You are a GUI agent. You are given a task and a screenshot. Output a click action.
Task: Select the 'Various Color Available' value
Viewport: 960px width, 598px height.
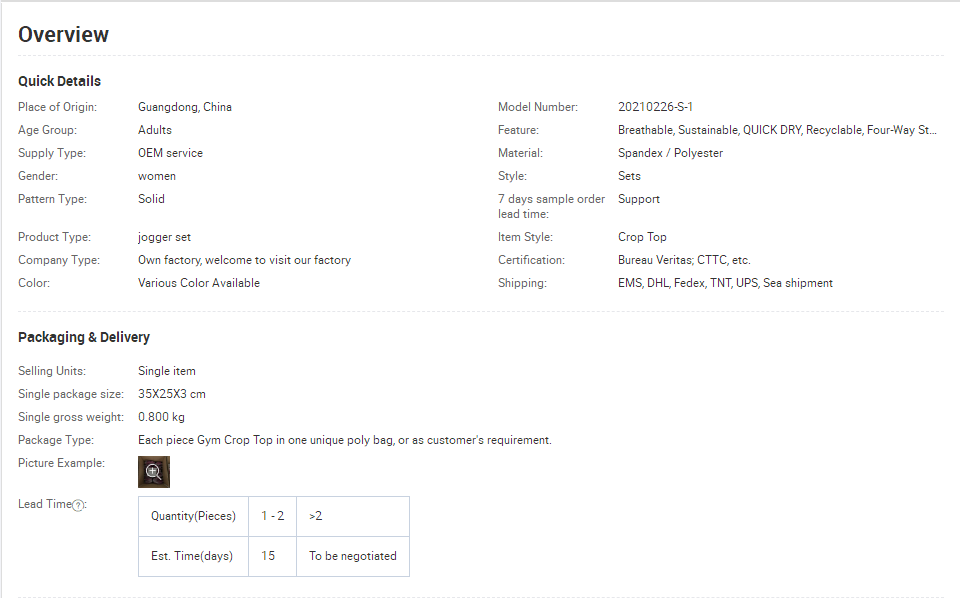(x=199, y=283)
